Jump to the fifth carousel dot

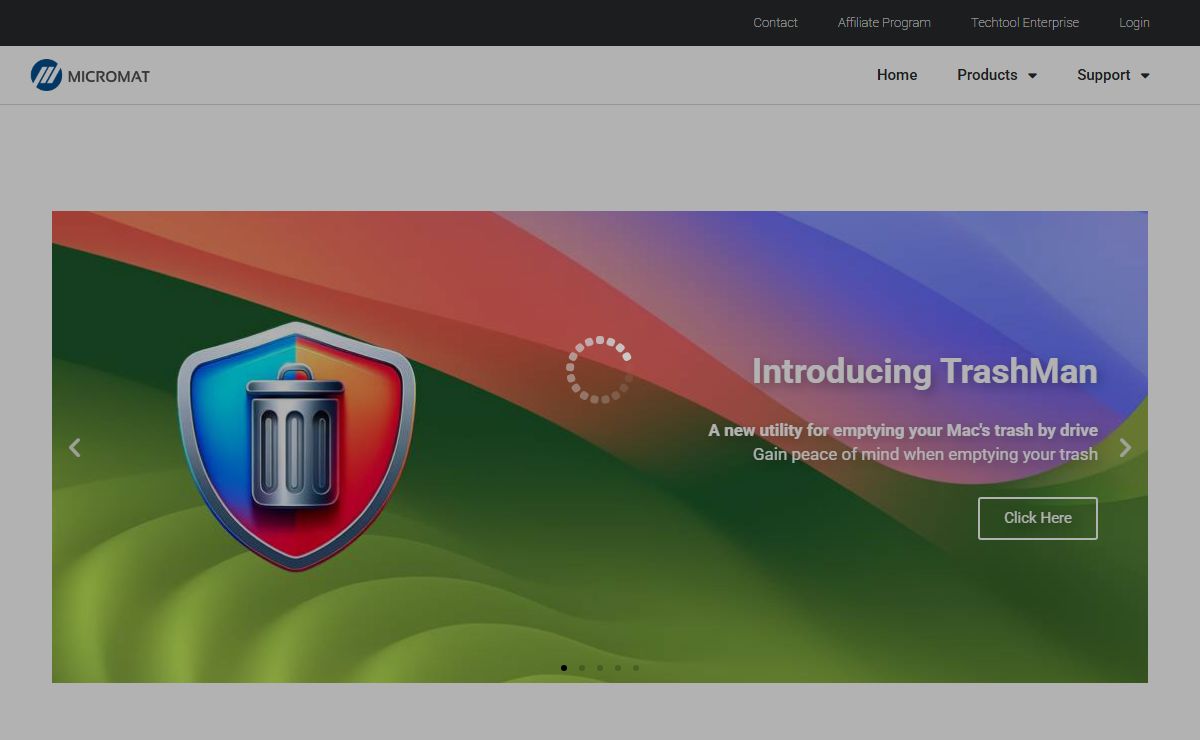(636, 668)
